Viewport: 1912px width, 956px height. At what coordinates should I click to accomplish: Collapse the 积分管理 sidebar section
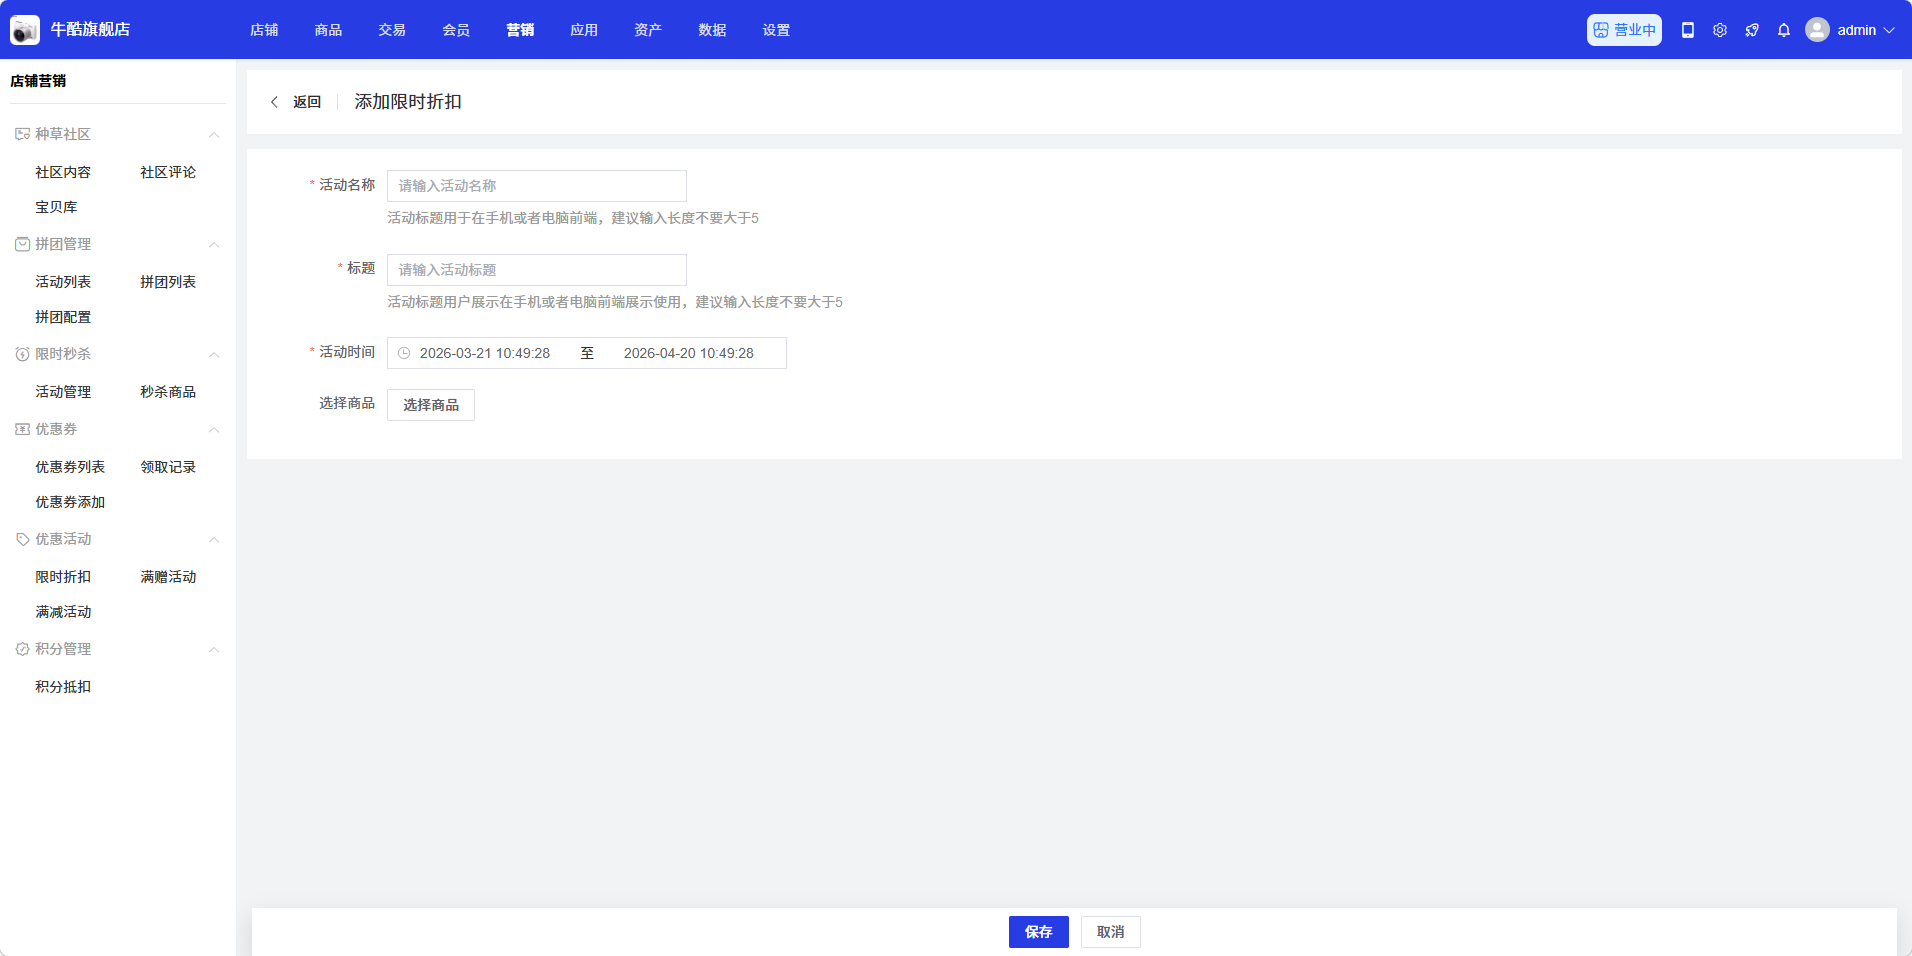[x=213, y=649]
